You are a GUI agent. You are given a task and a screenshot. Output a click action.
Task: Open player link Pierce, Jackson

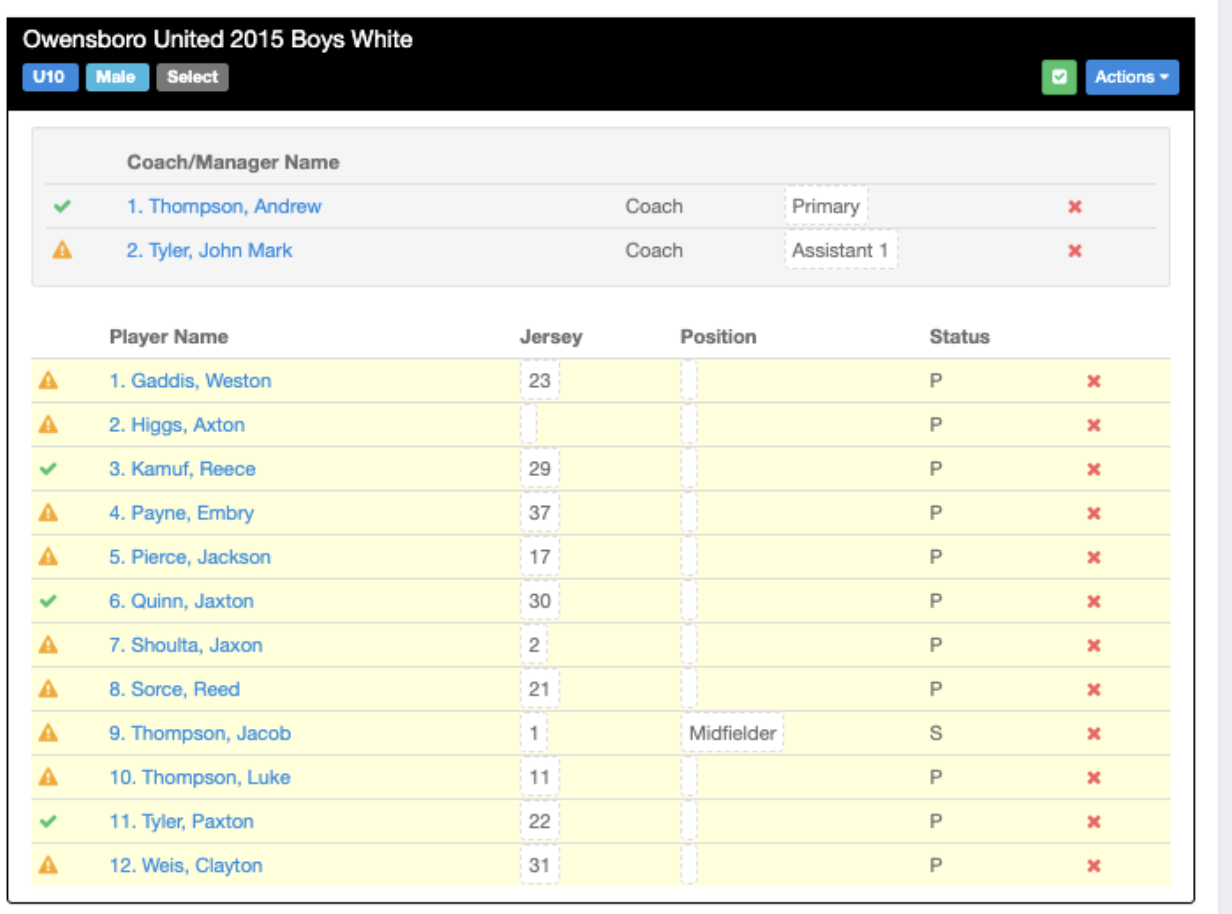pyautogui.click(x=190, y=557)
